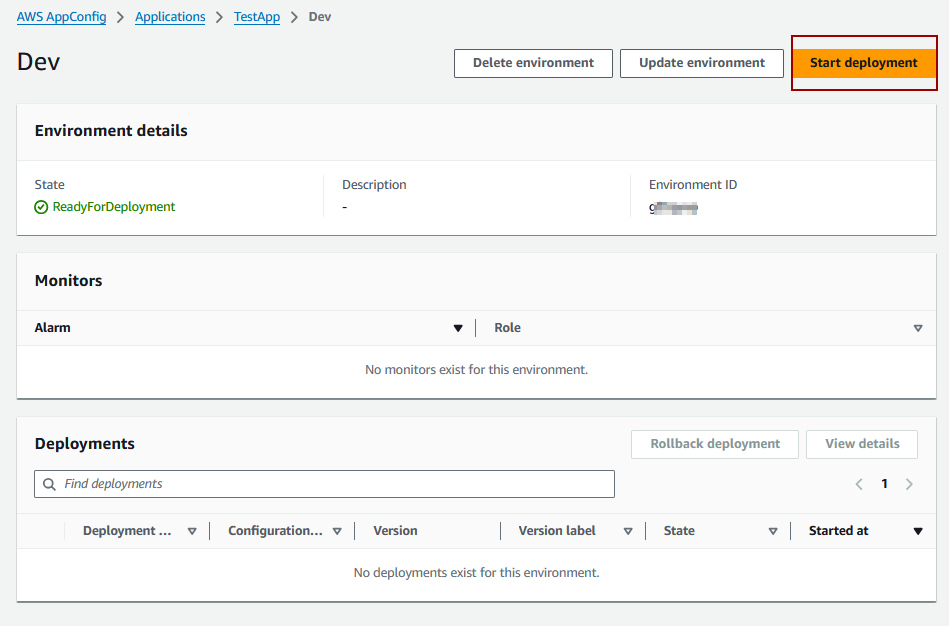Click the Update environment button
This screenshot has width=949, height=626.
701,63
